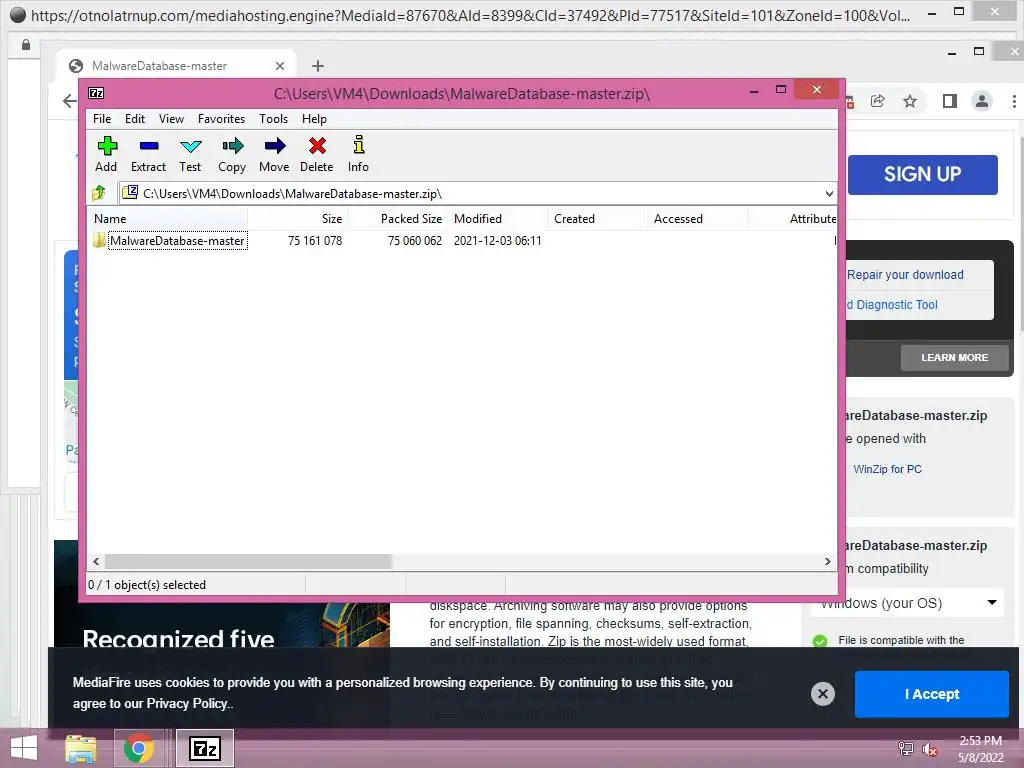Viewport: 1024px width, 768px height.
Task: Click the MalwareDatabase-master folder icon
Action: (99, 240)
